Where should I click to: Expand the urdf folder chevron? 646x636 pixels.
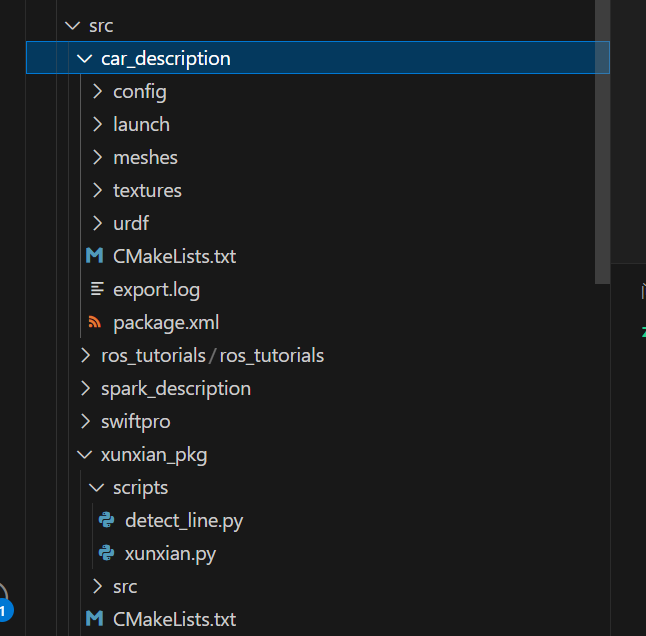97,223
